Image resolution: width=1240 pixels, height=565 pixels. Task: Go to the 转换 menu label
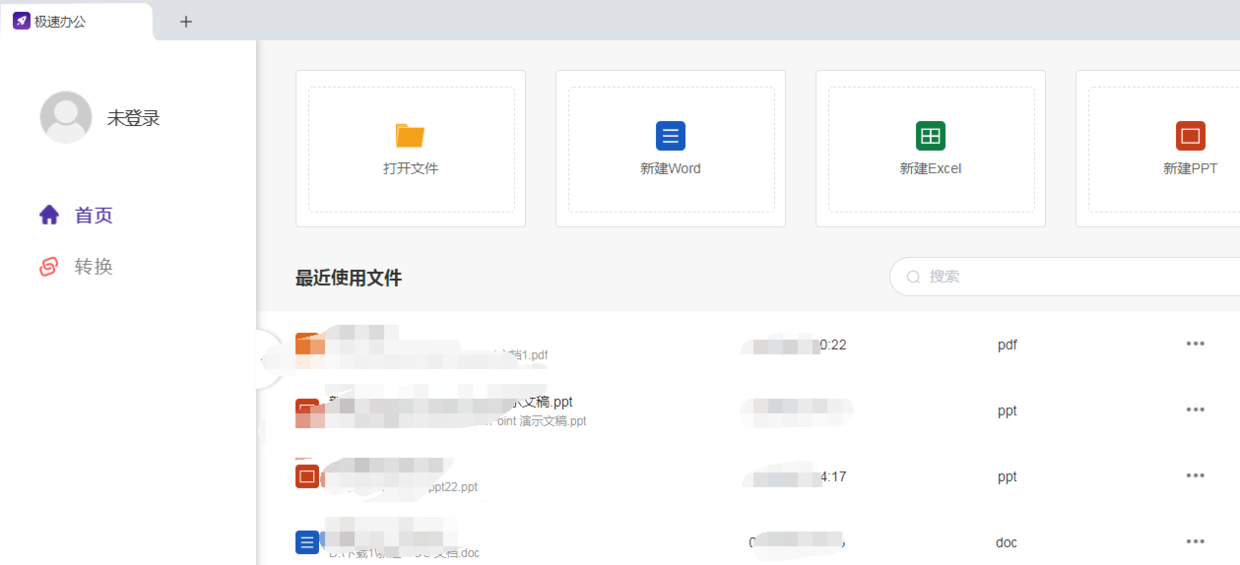94,266
